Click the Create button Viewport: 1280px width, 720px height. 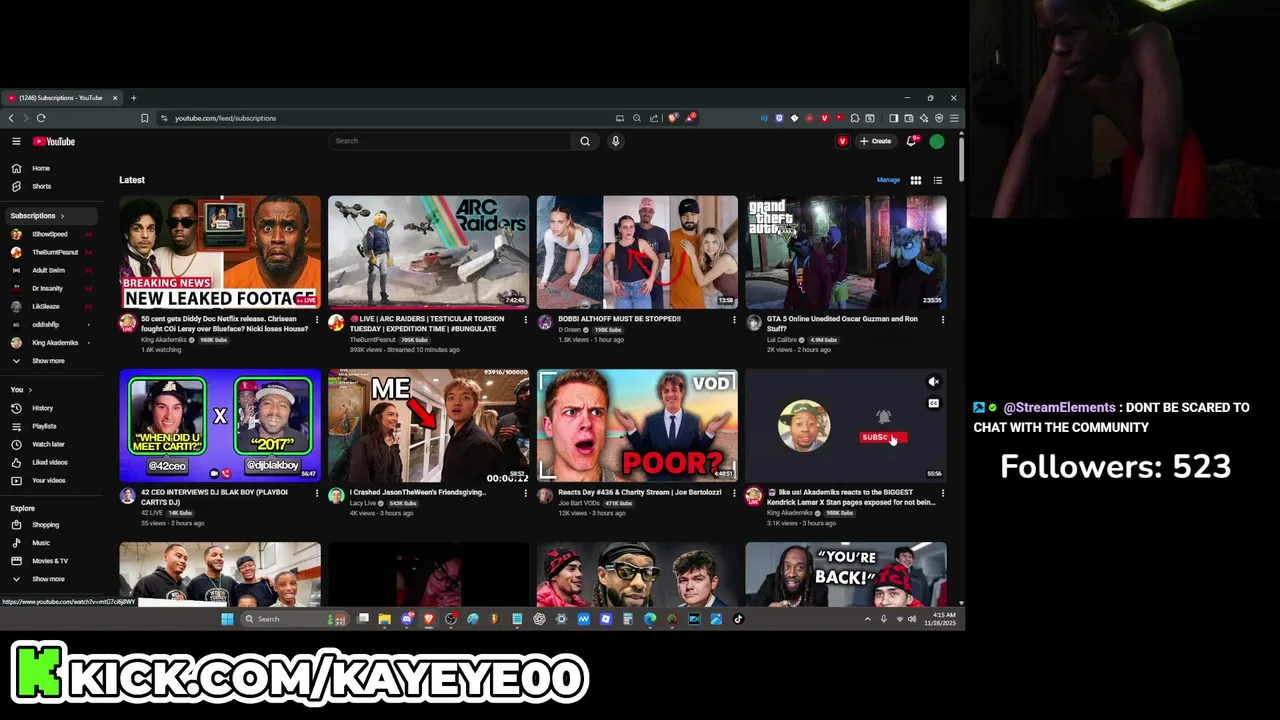coord(875,141)
